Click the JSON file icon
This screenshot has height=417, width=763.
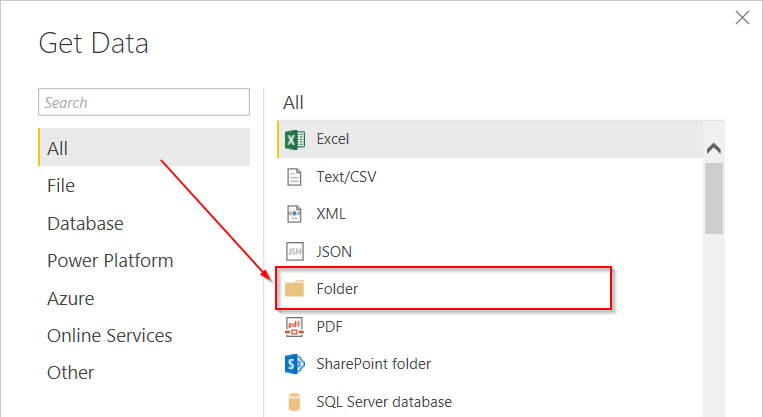(x=294, y=252)
